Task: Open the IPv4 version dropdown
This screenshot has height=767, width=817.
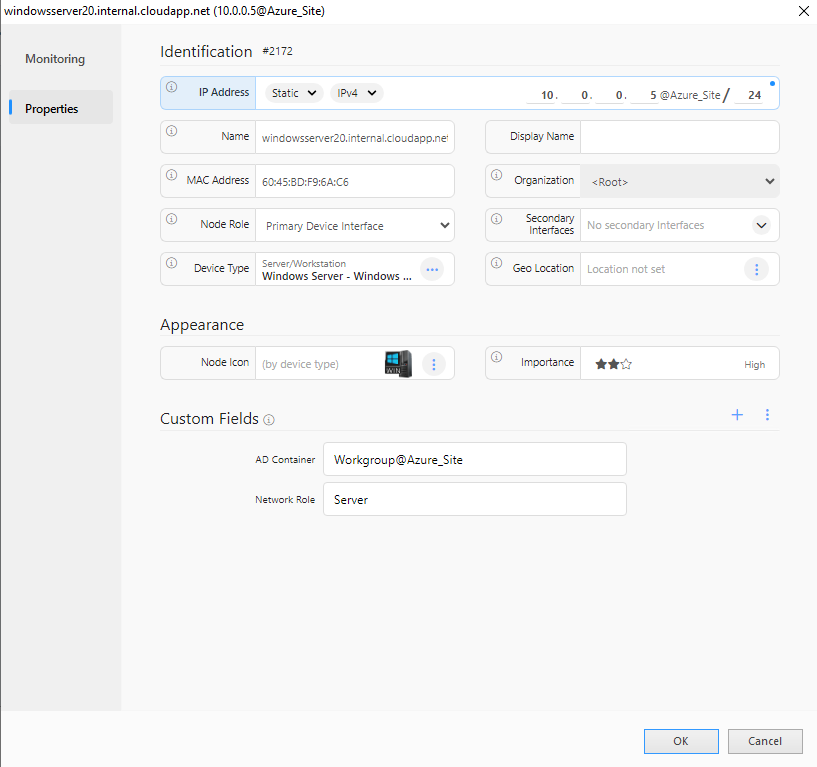Action: tap(357, 93)
